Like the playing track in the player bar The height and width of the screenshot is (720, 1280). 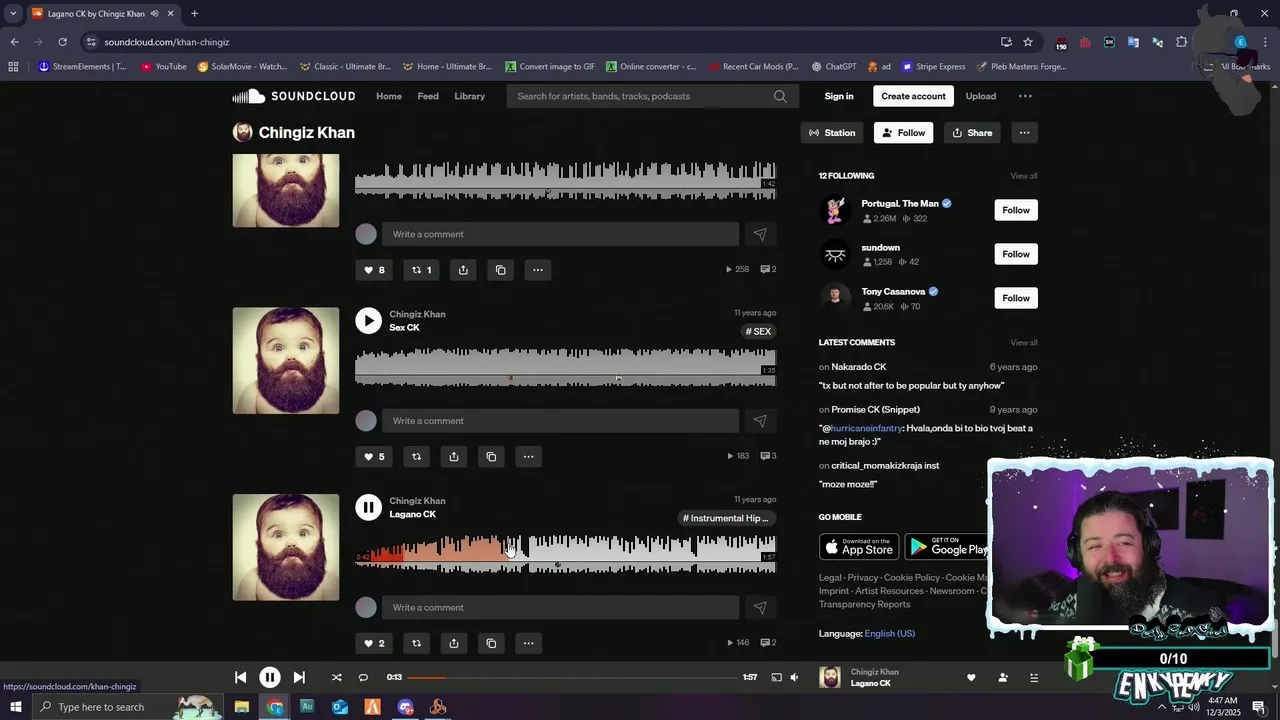click(971, 678)
